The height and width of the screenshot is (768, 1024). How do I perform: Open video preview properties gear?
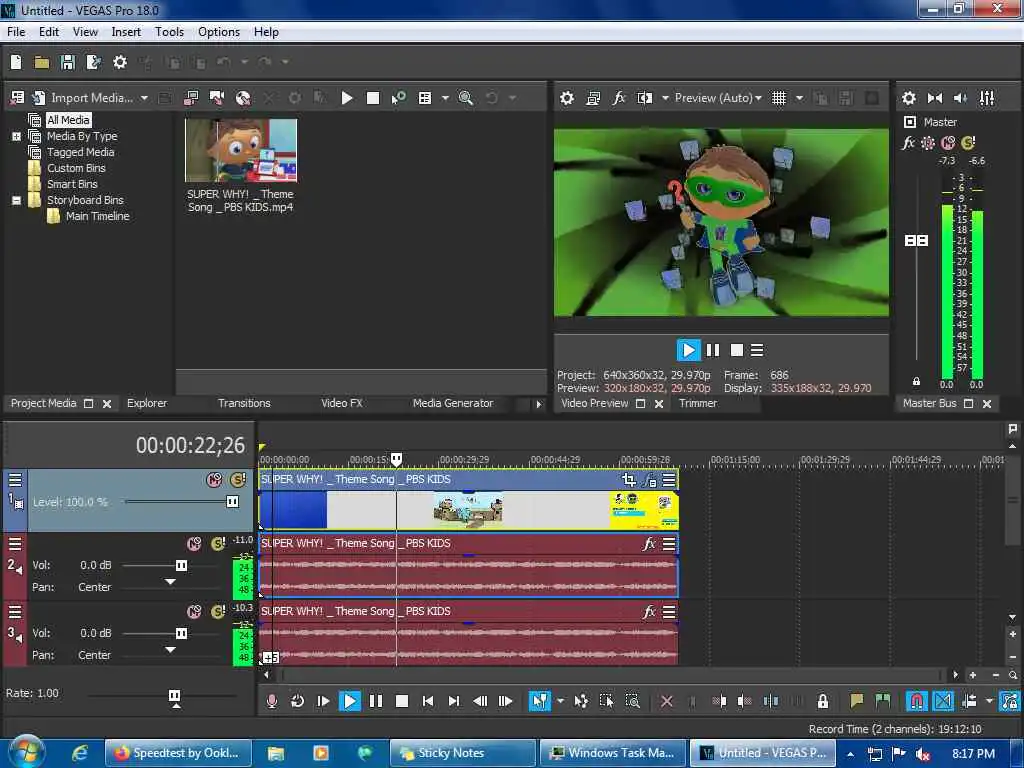coord(567,98)
